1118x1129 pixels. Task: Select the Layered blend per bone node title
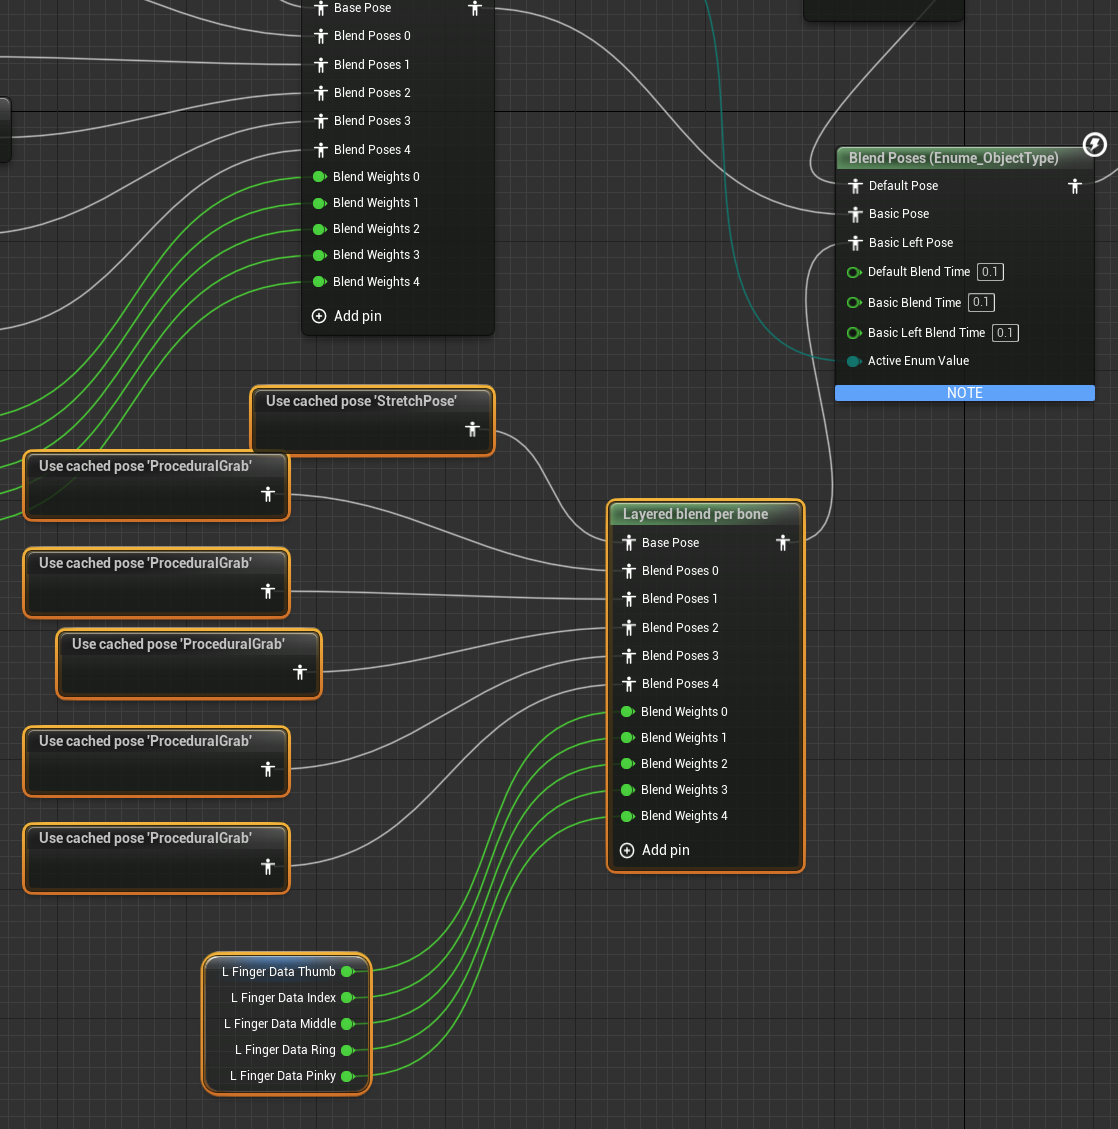(x=695, y=514)
